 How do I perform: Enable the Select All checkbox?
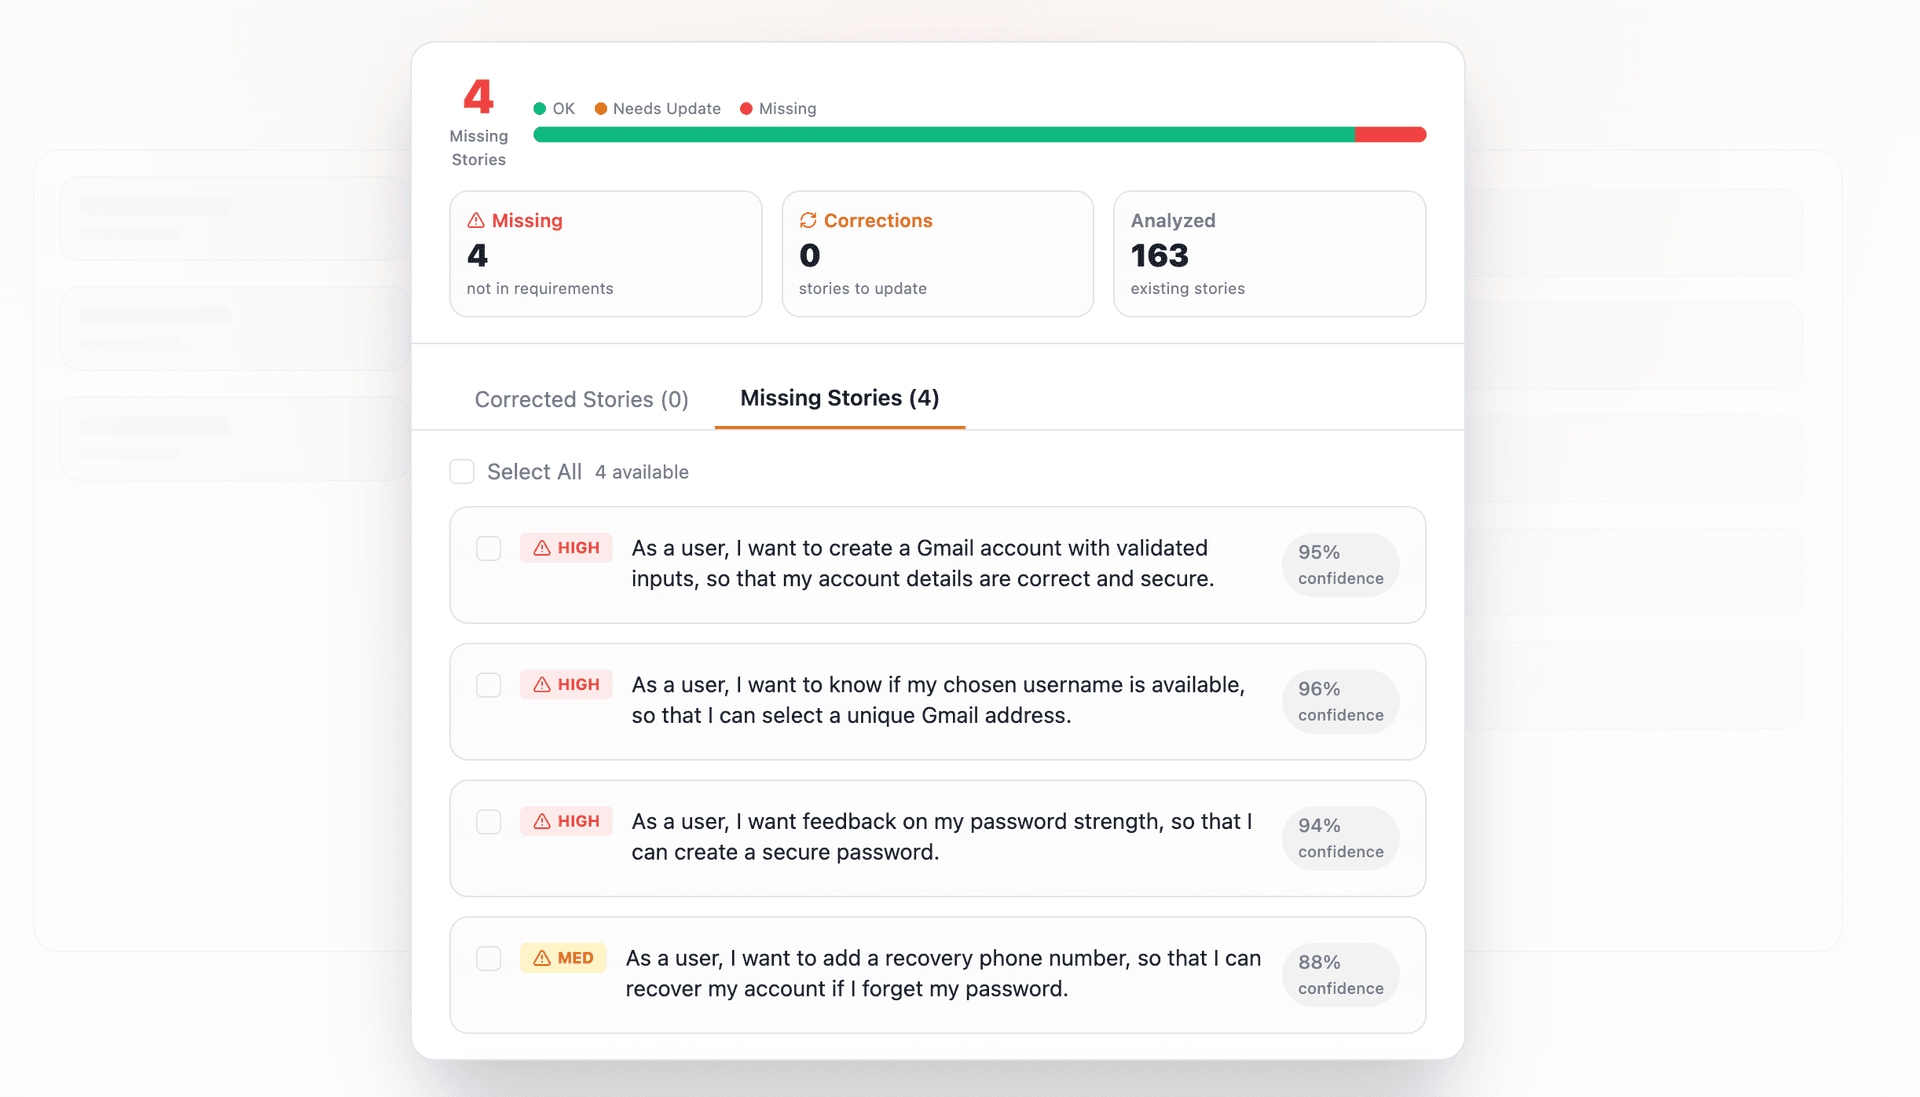(462, 471)
